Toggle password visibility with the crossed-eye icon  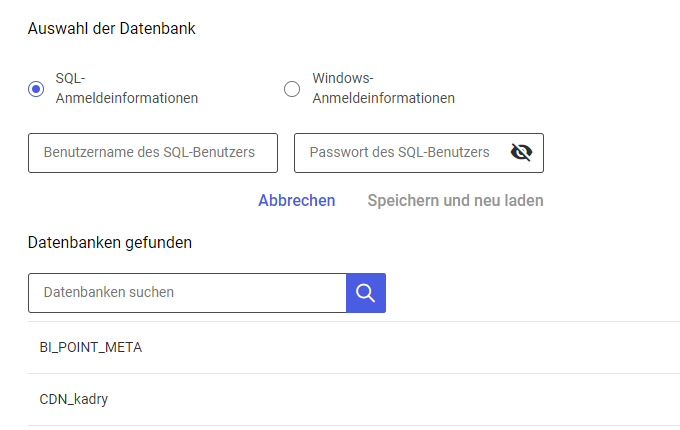(521, 152)
